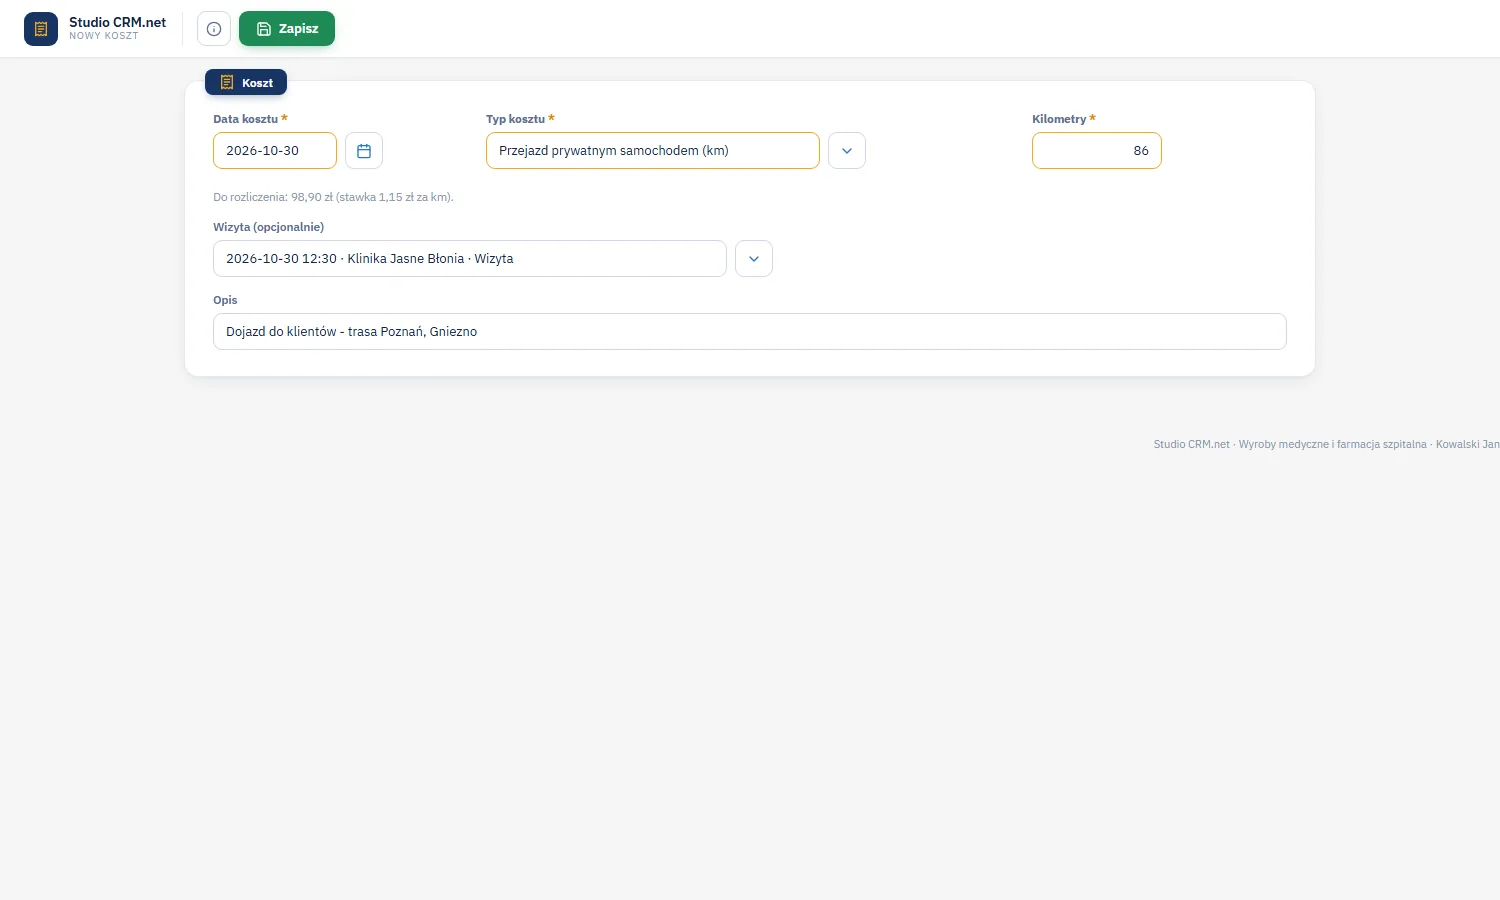The height and width of the screenshot is (900, 1500).
Task: Open the calendar date picker icon
Action: point(364,151)
